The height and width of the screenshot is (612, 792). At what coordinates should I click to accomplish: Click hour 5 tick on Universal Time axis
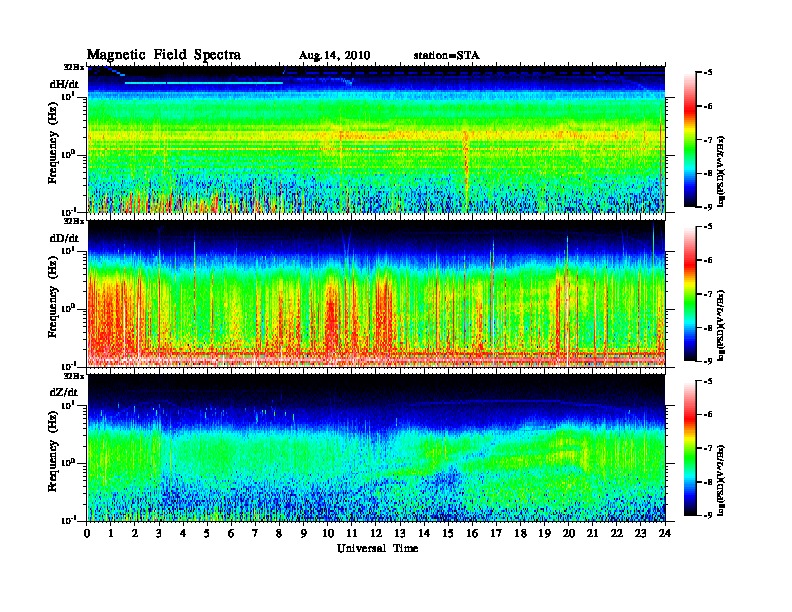(208, 533)
